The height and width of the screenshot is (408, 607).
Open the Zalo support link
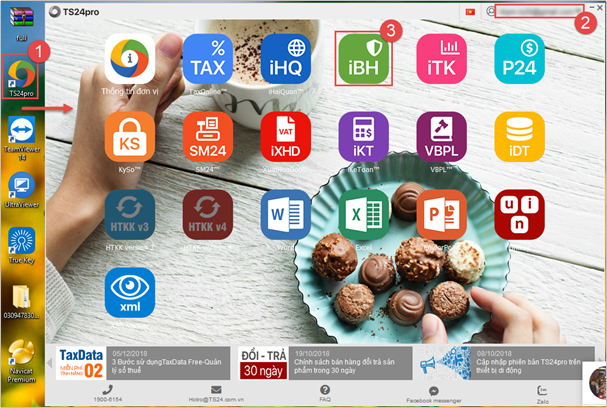(x=542, y=395)
